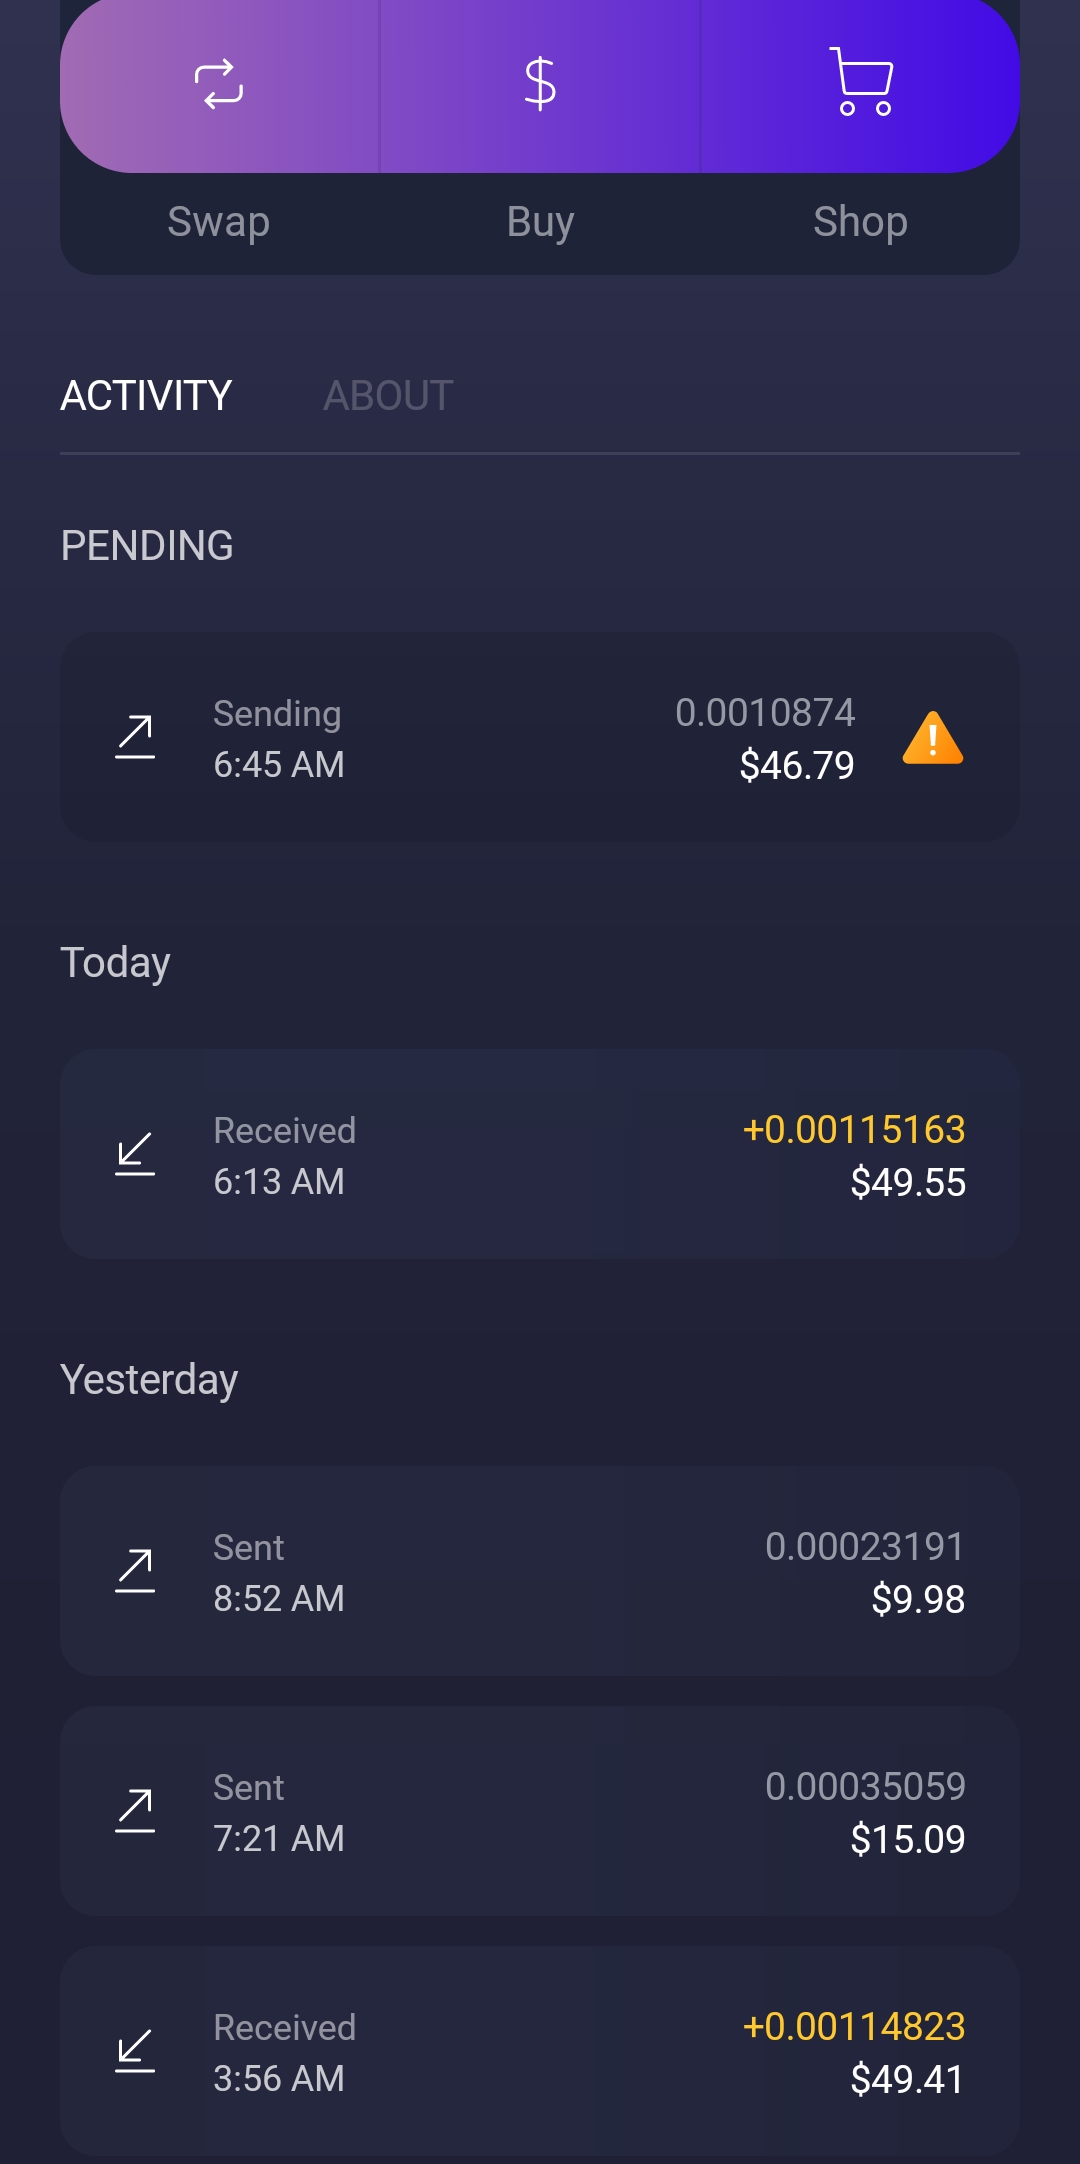Tap the dollar sign Buy icon
Screen dimensions: 1080x2164
pos(540,84)
